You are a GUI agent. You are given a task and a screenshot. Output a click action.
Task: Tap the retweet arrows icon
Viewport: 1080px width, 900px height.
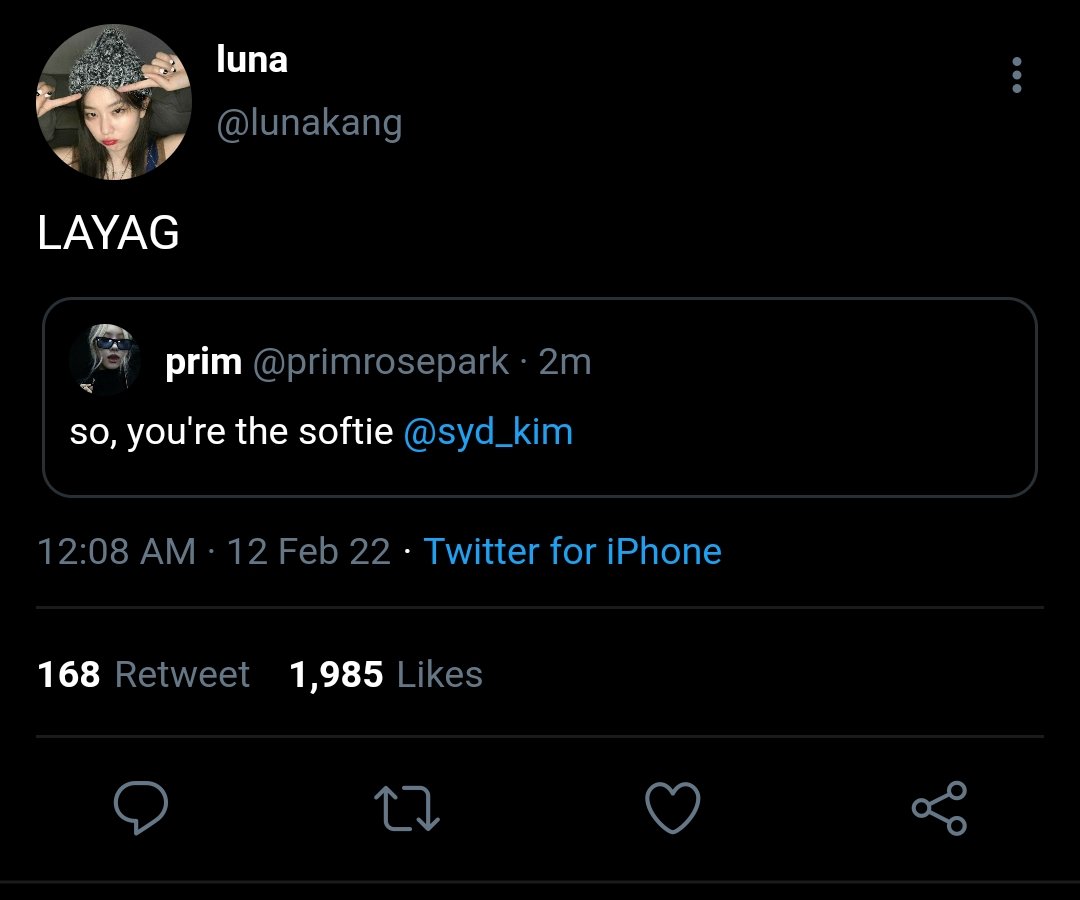406,808
